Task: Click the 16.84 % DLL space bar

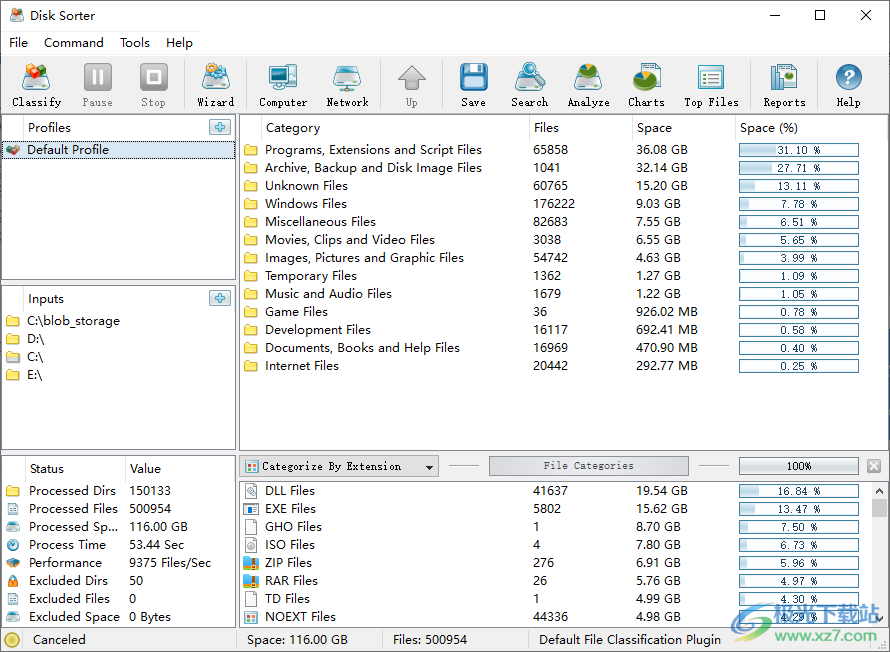Action: click(799, 491)
